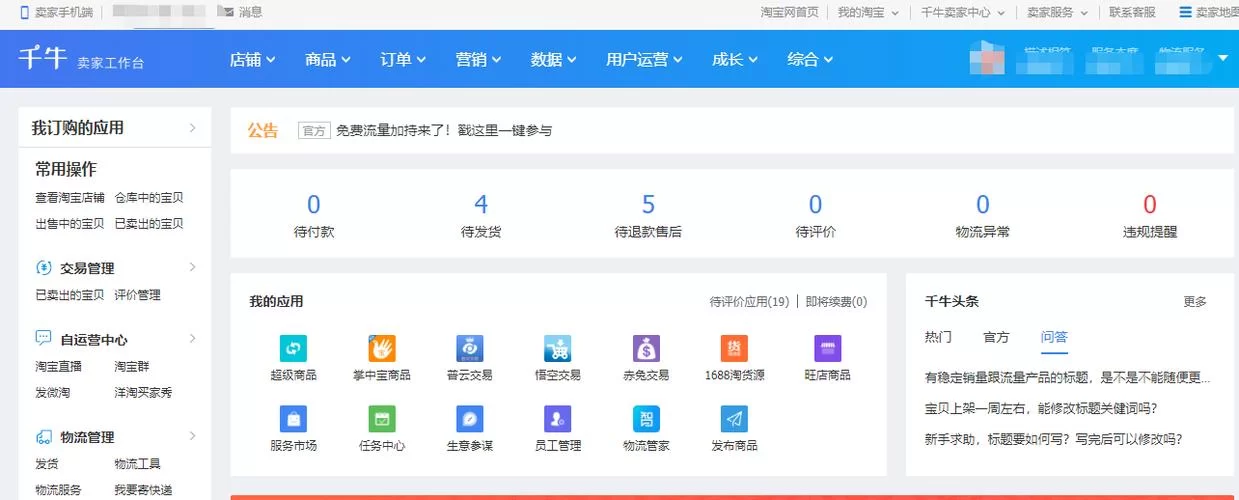Expand the 营销 dropdown menu
Viewport: 1239px width, 500px height.
tap(478, 59)
